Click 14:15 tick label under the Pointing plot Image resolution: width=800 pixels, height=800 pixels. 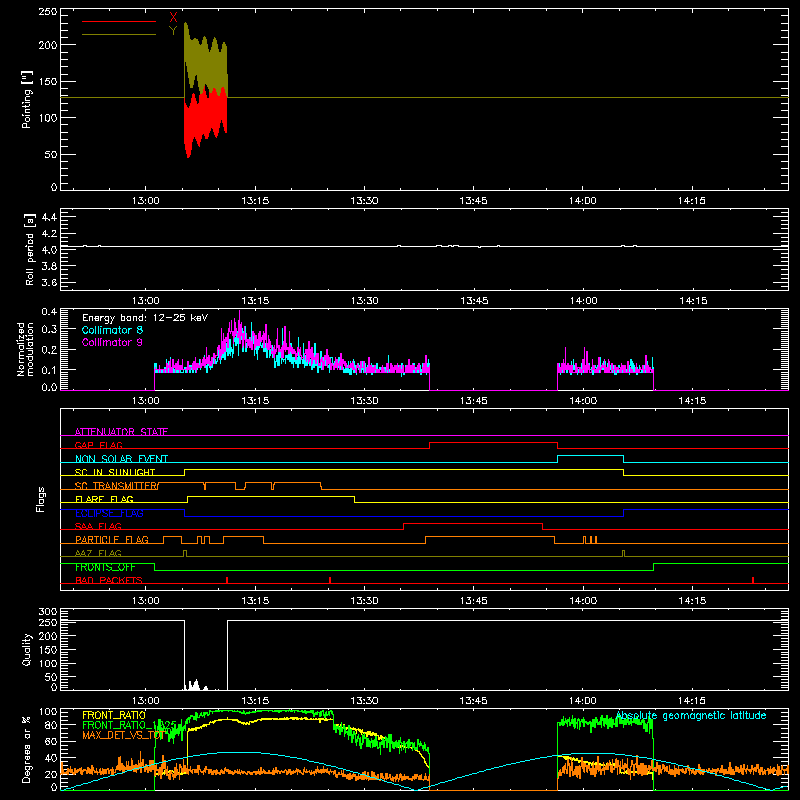pyautogui.click(x=692, y=201)
